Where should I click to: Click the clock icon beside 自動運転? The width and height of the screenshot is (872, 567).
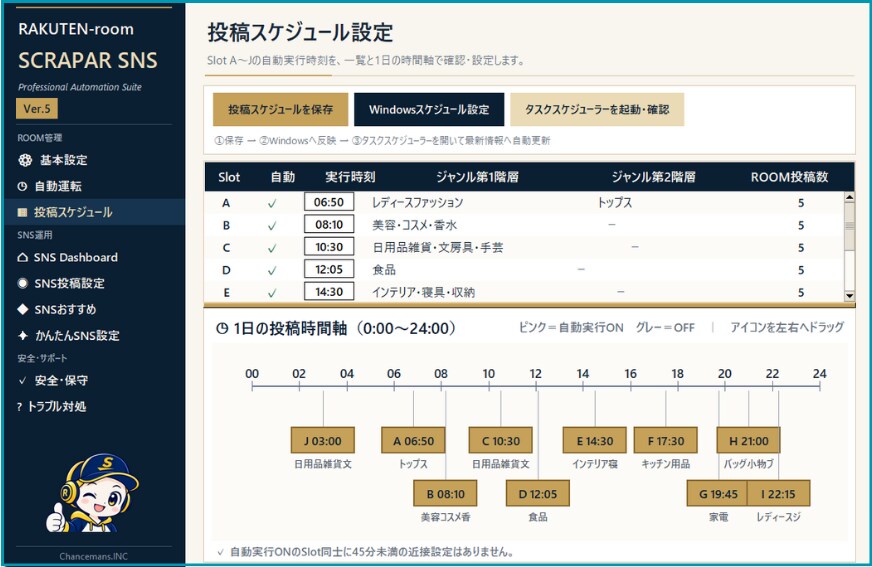pos(22,187)
